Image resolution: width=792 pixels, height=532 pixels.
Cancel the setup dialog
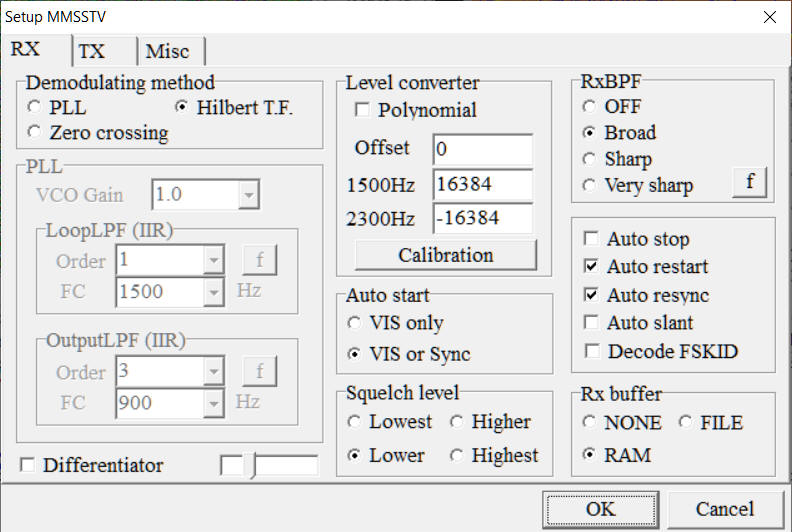725,509
